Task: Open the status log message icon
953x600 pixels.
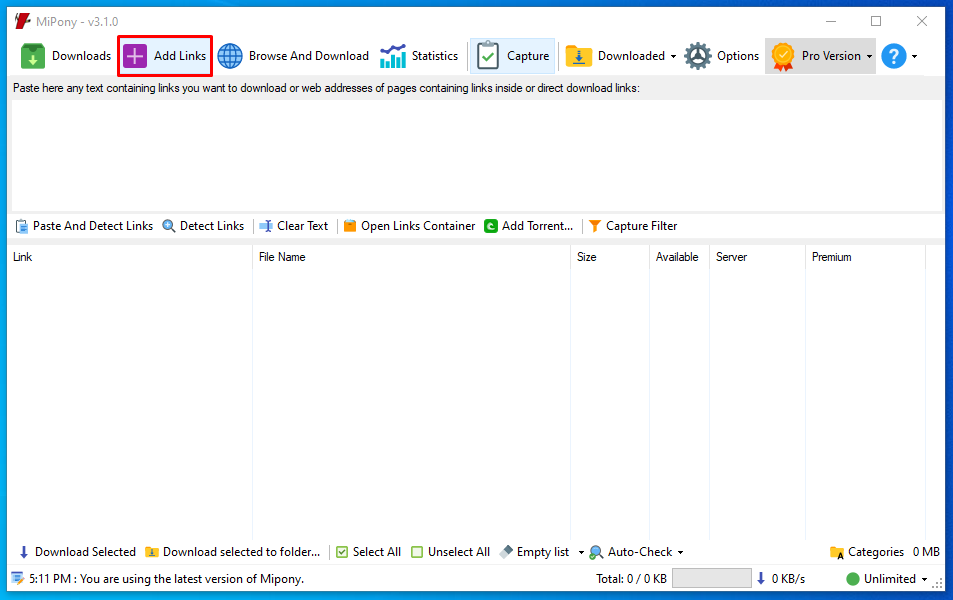Action: 18,579
